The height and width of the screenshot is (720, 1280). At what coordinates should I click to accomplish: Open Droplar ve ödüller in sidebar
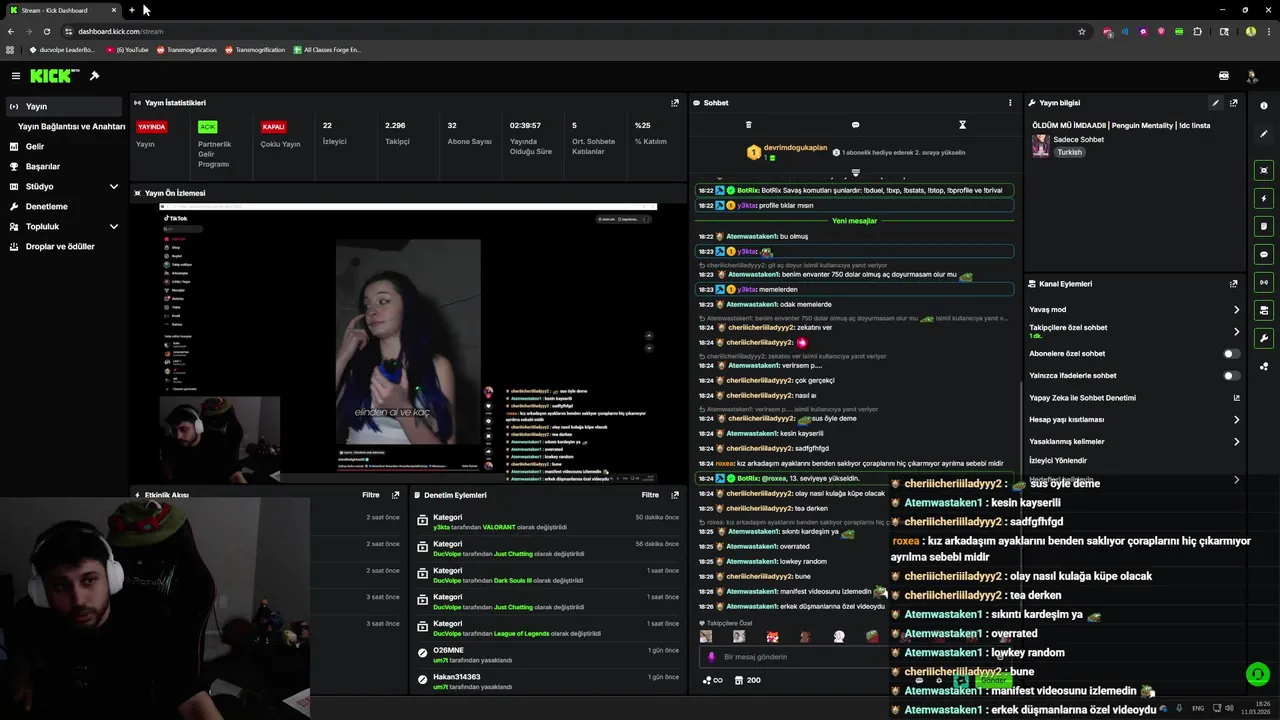point(62,247)
